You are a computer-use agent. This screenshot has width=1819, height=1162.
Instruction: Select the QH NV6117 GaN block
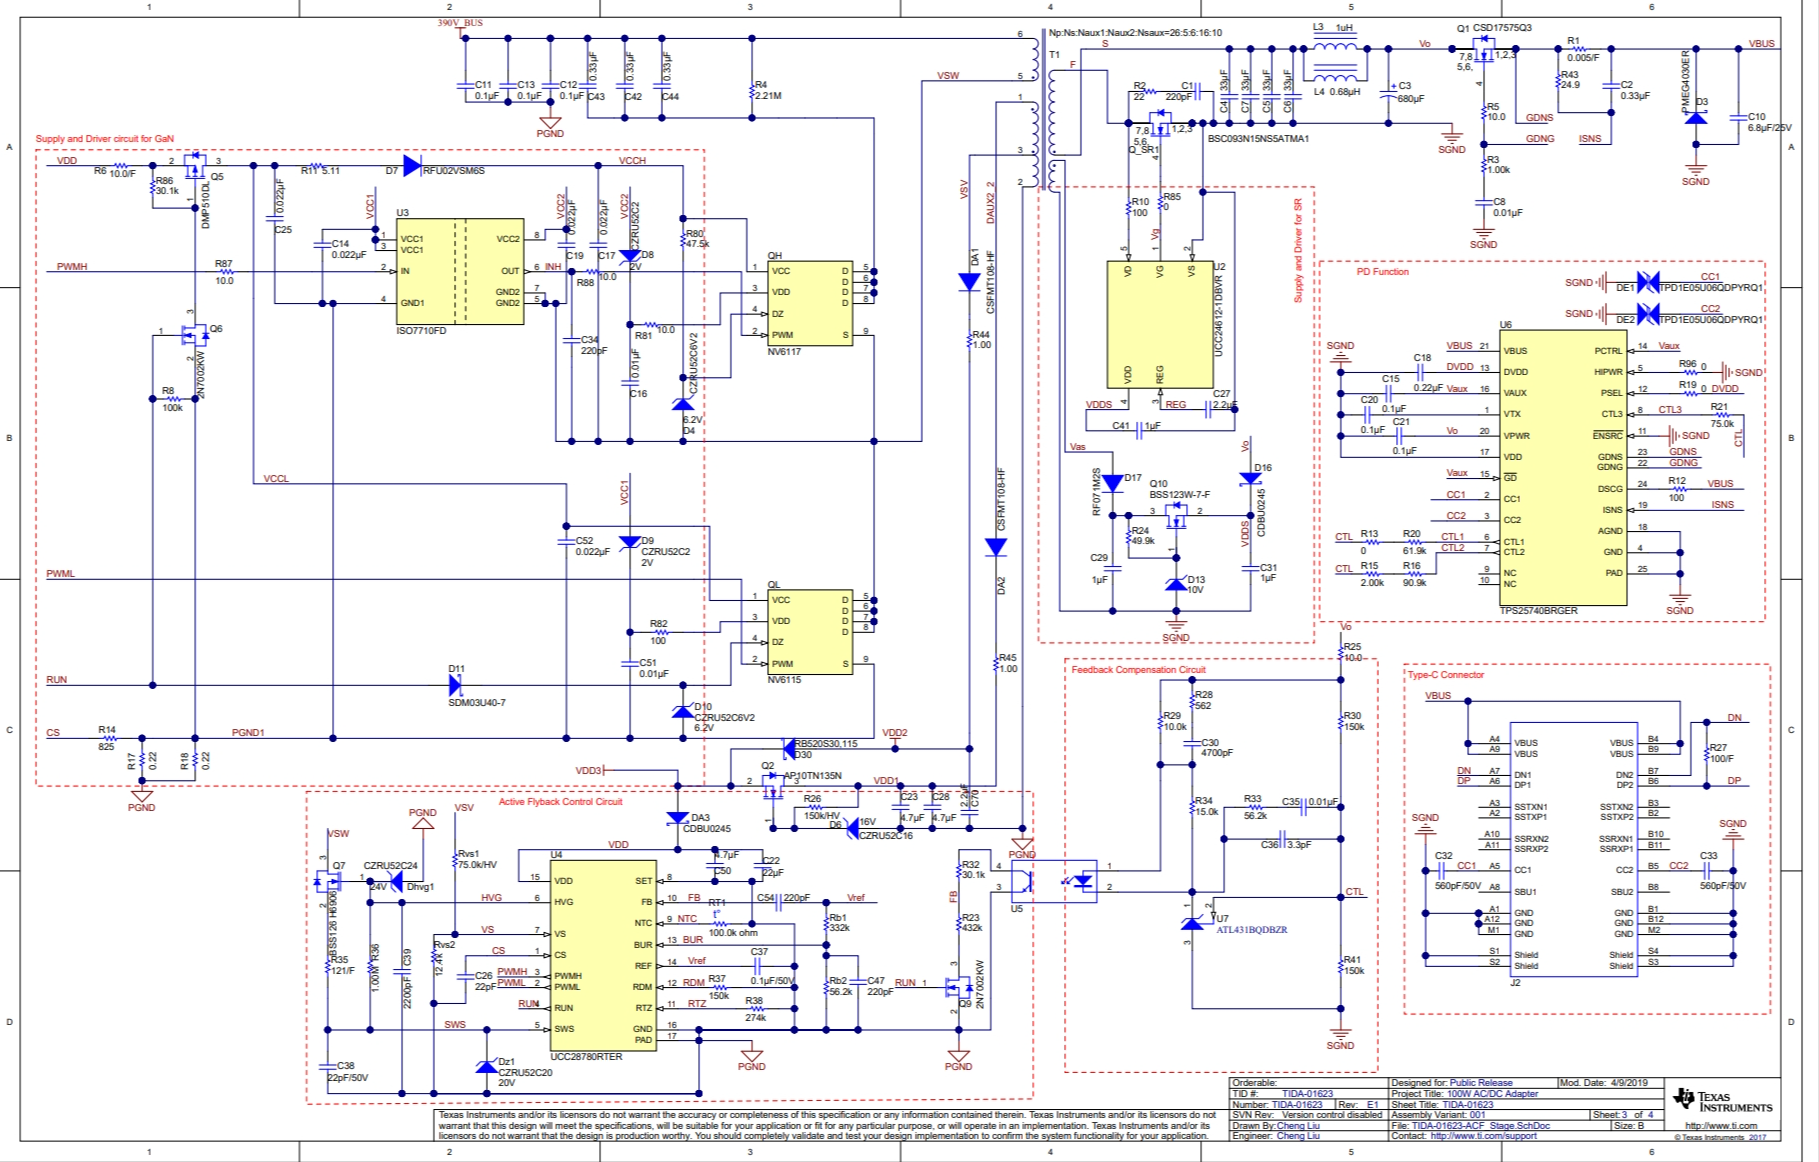click(810, 303)
